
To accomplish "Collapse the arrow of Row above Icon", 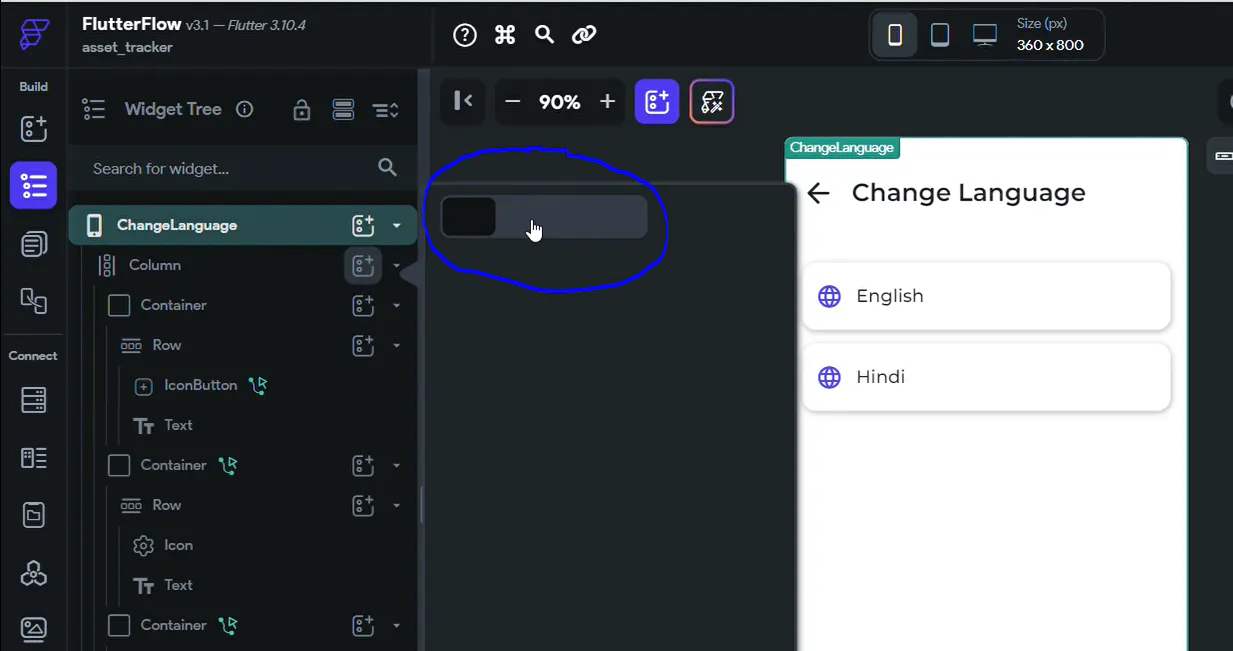I will pos(397,506).
